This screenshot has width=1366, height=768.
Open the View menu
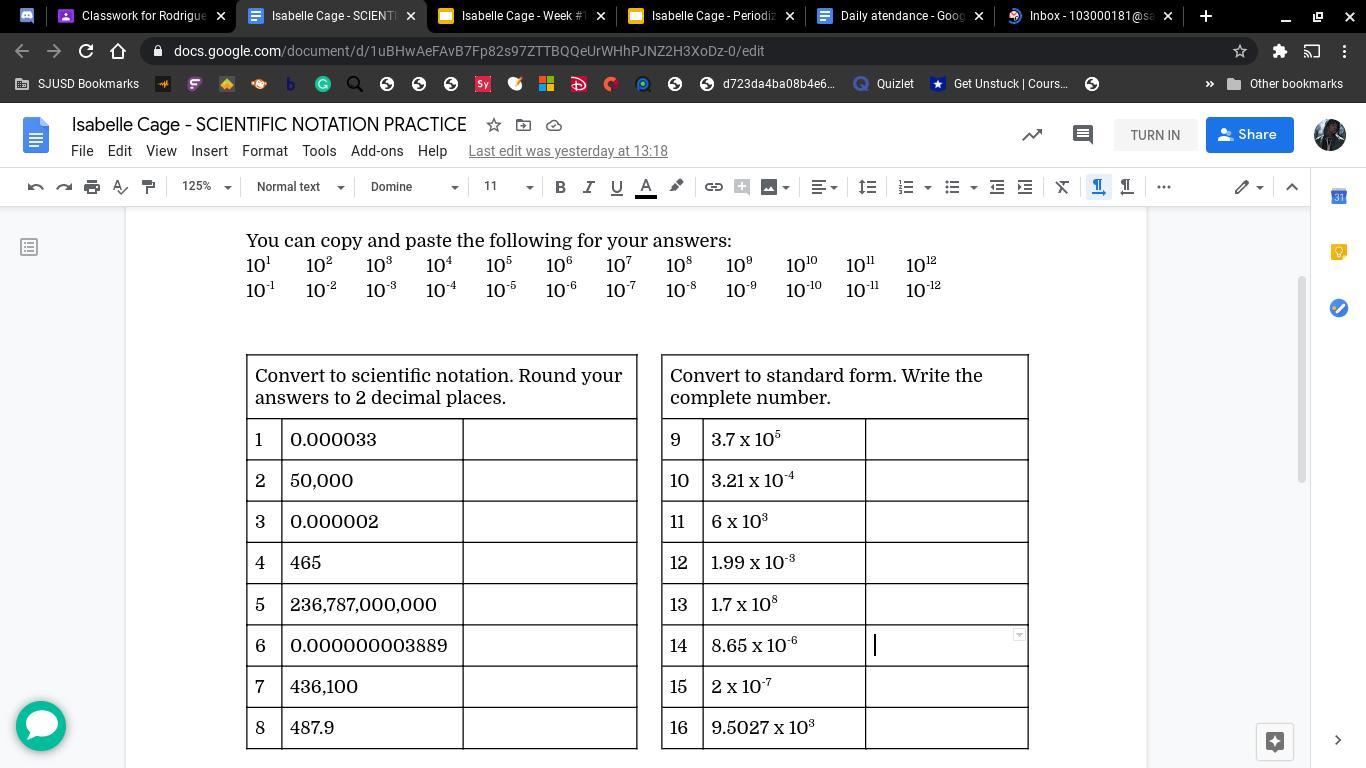click(161, 151)
